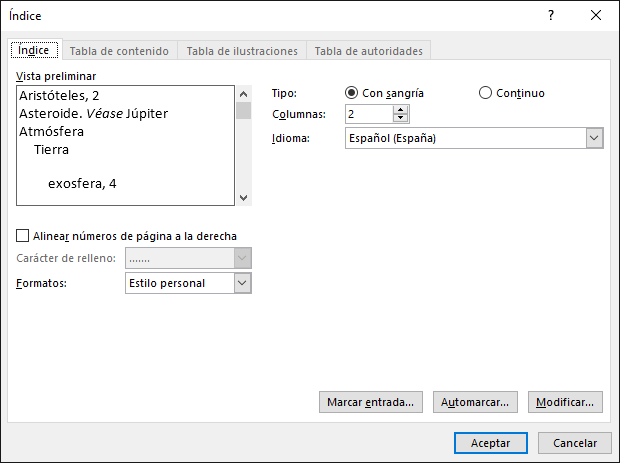Select the Con sangría radio option
This screenshot has height=463, width=620.
click(351, 93)
